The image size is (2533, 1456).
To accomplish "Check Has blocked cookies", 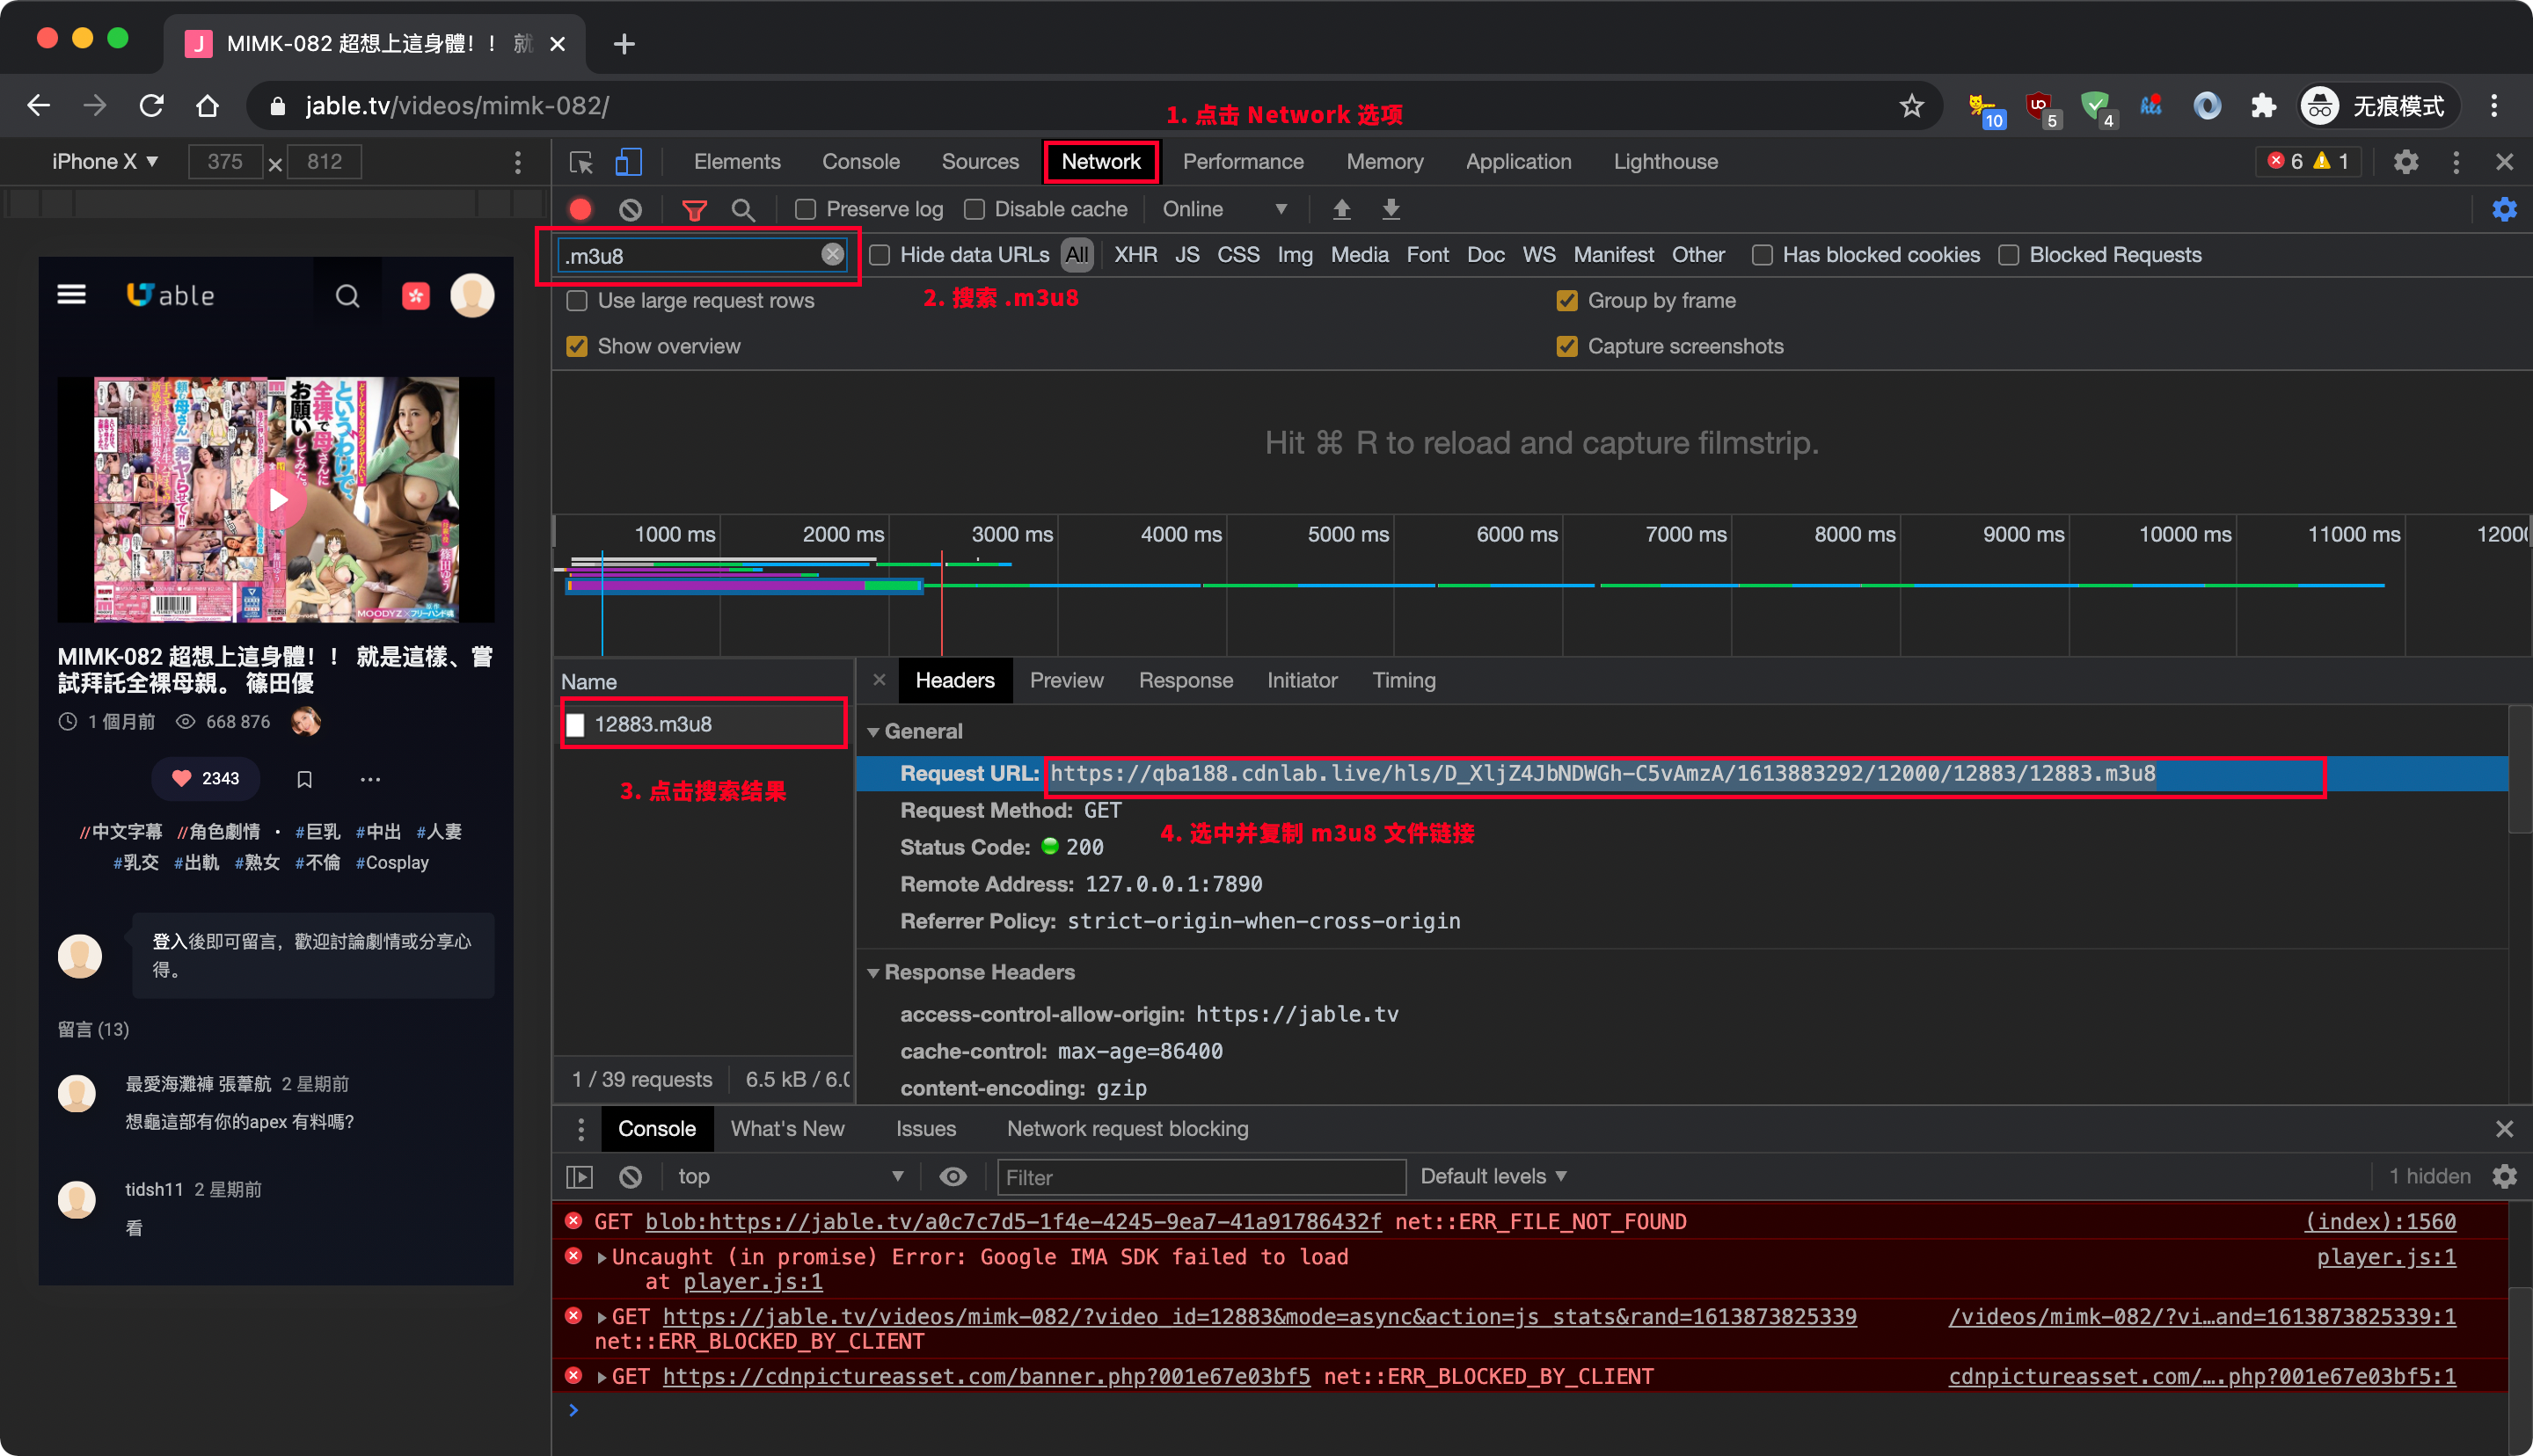I will [1763, 255].
